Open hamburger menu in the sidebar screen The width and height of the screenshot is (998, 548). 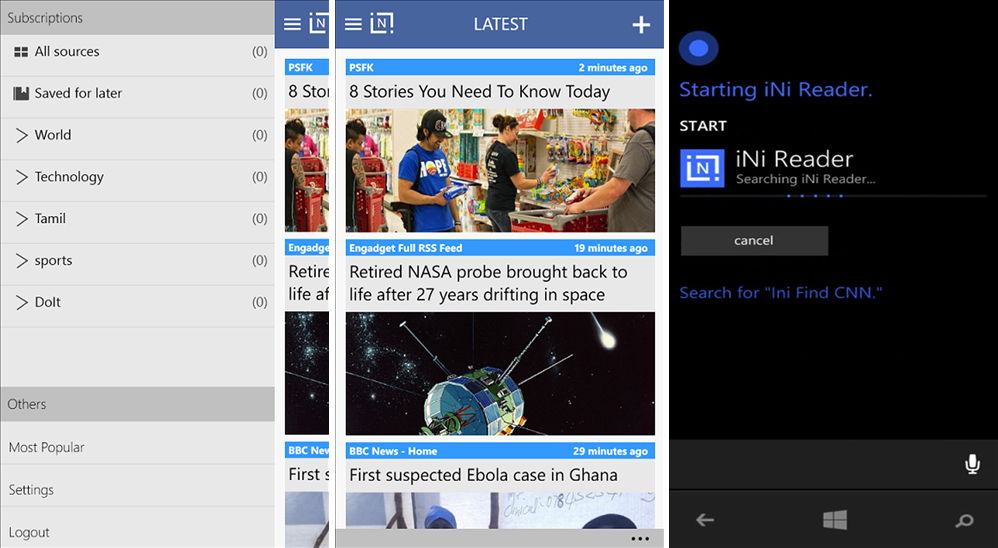pos(292,24)
